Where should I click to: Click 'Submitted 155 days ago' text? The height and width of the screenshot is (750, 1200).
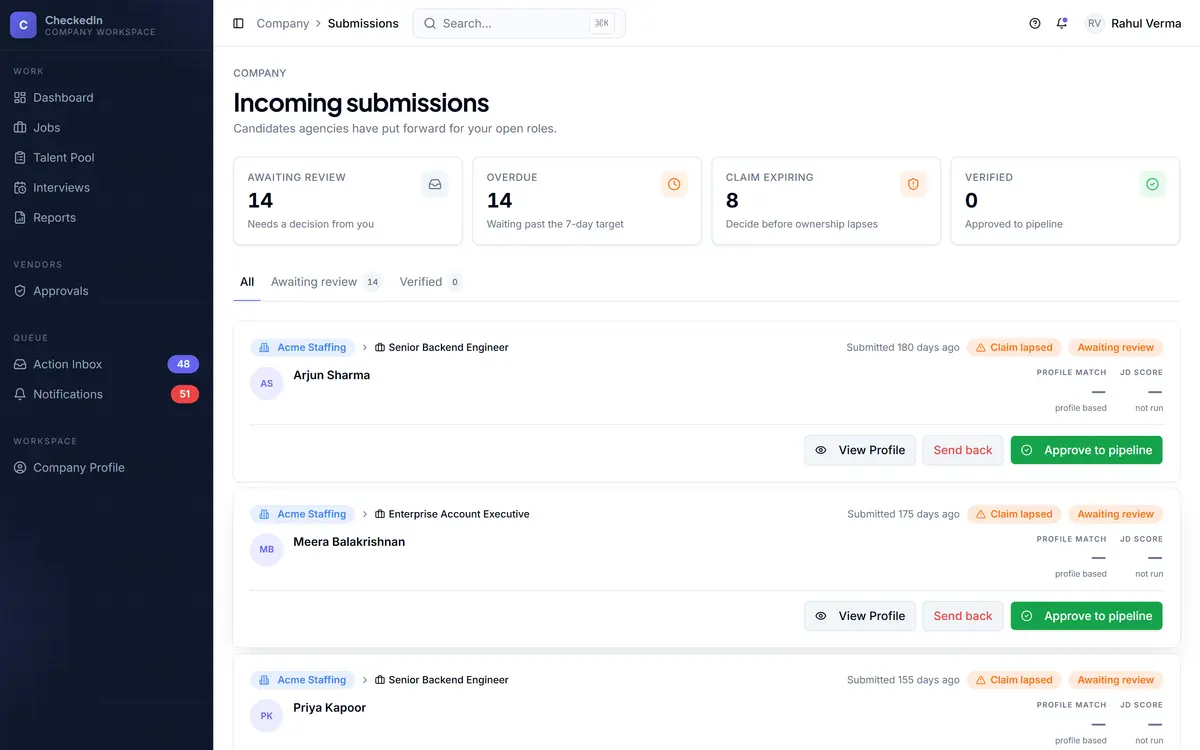click(x=903, y=680)
